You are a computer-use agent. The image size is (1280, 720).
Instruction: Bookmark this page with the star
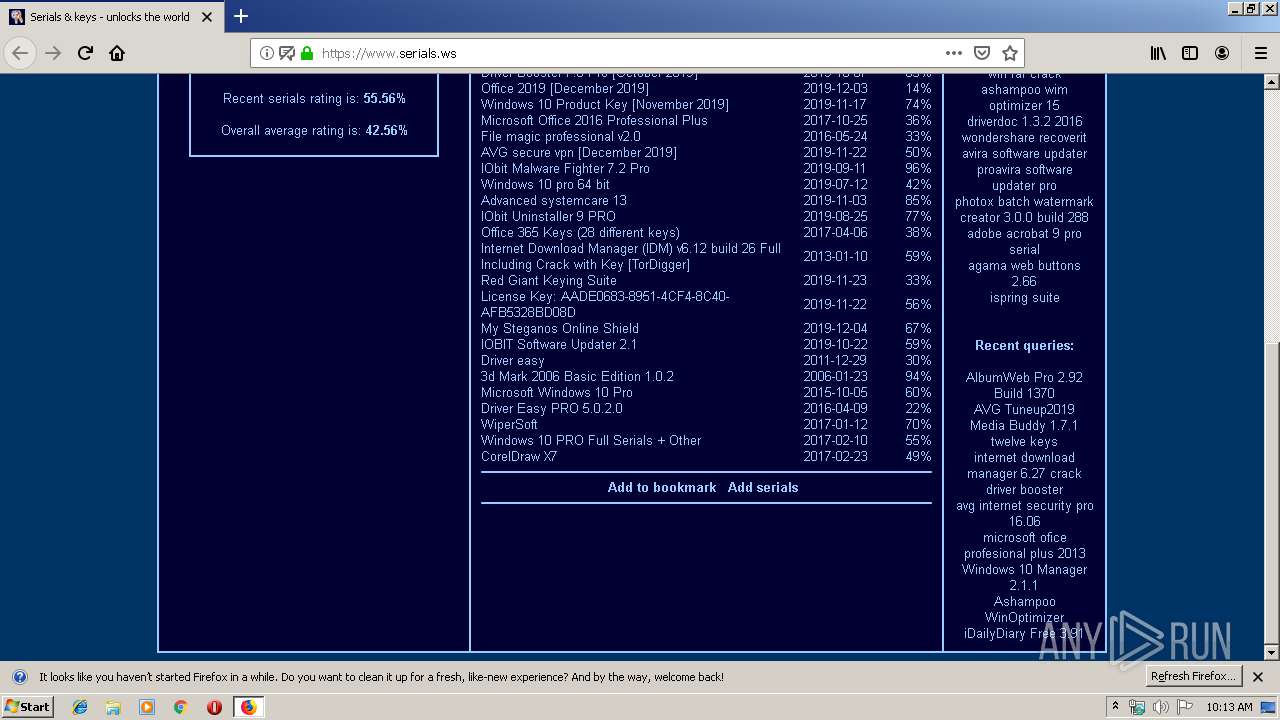1010,53
